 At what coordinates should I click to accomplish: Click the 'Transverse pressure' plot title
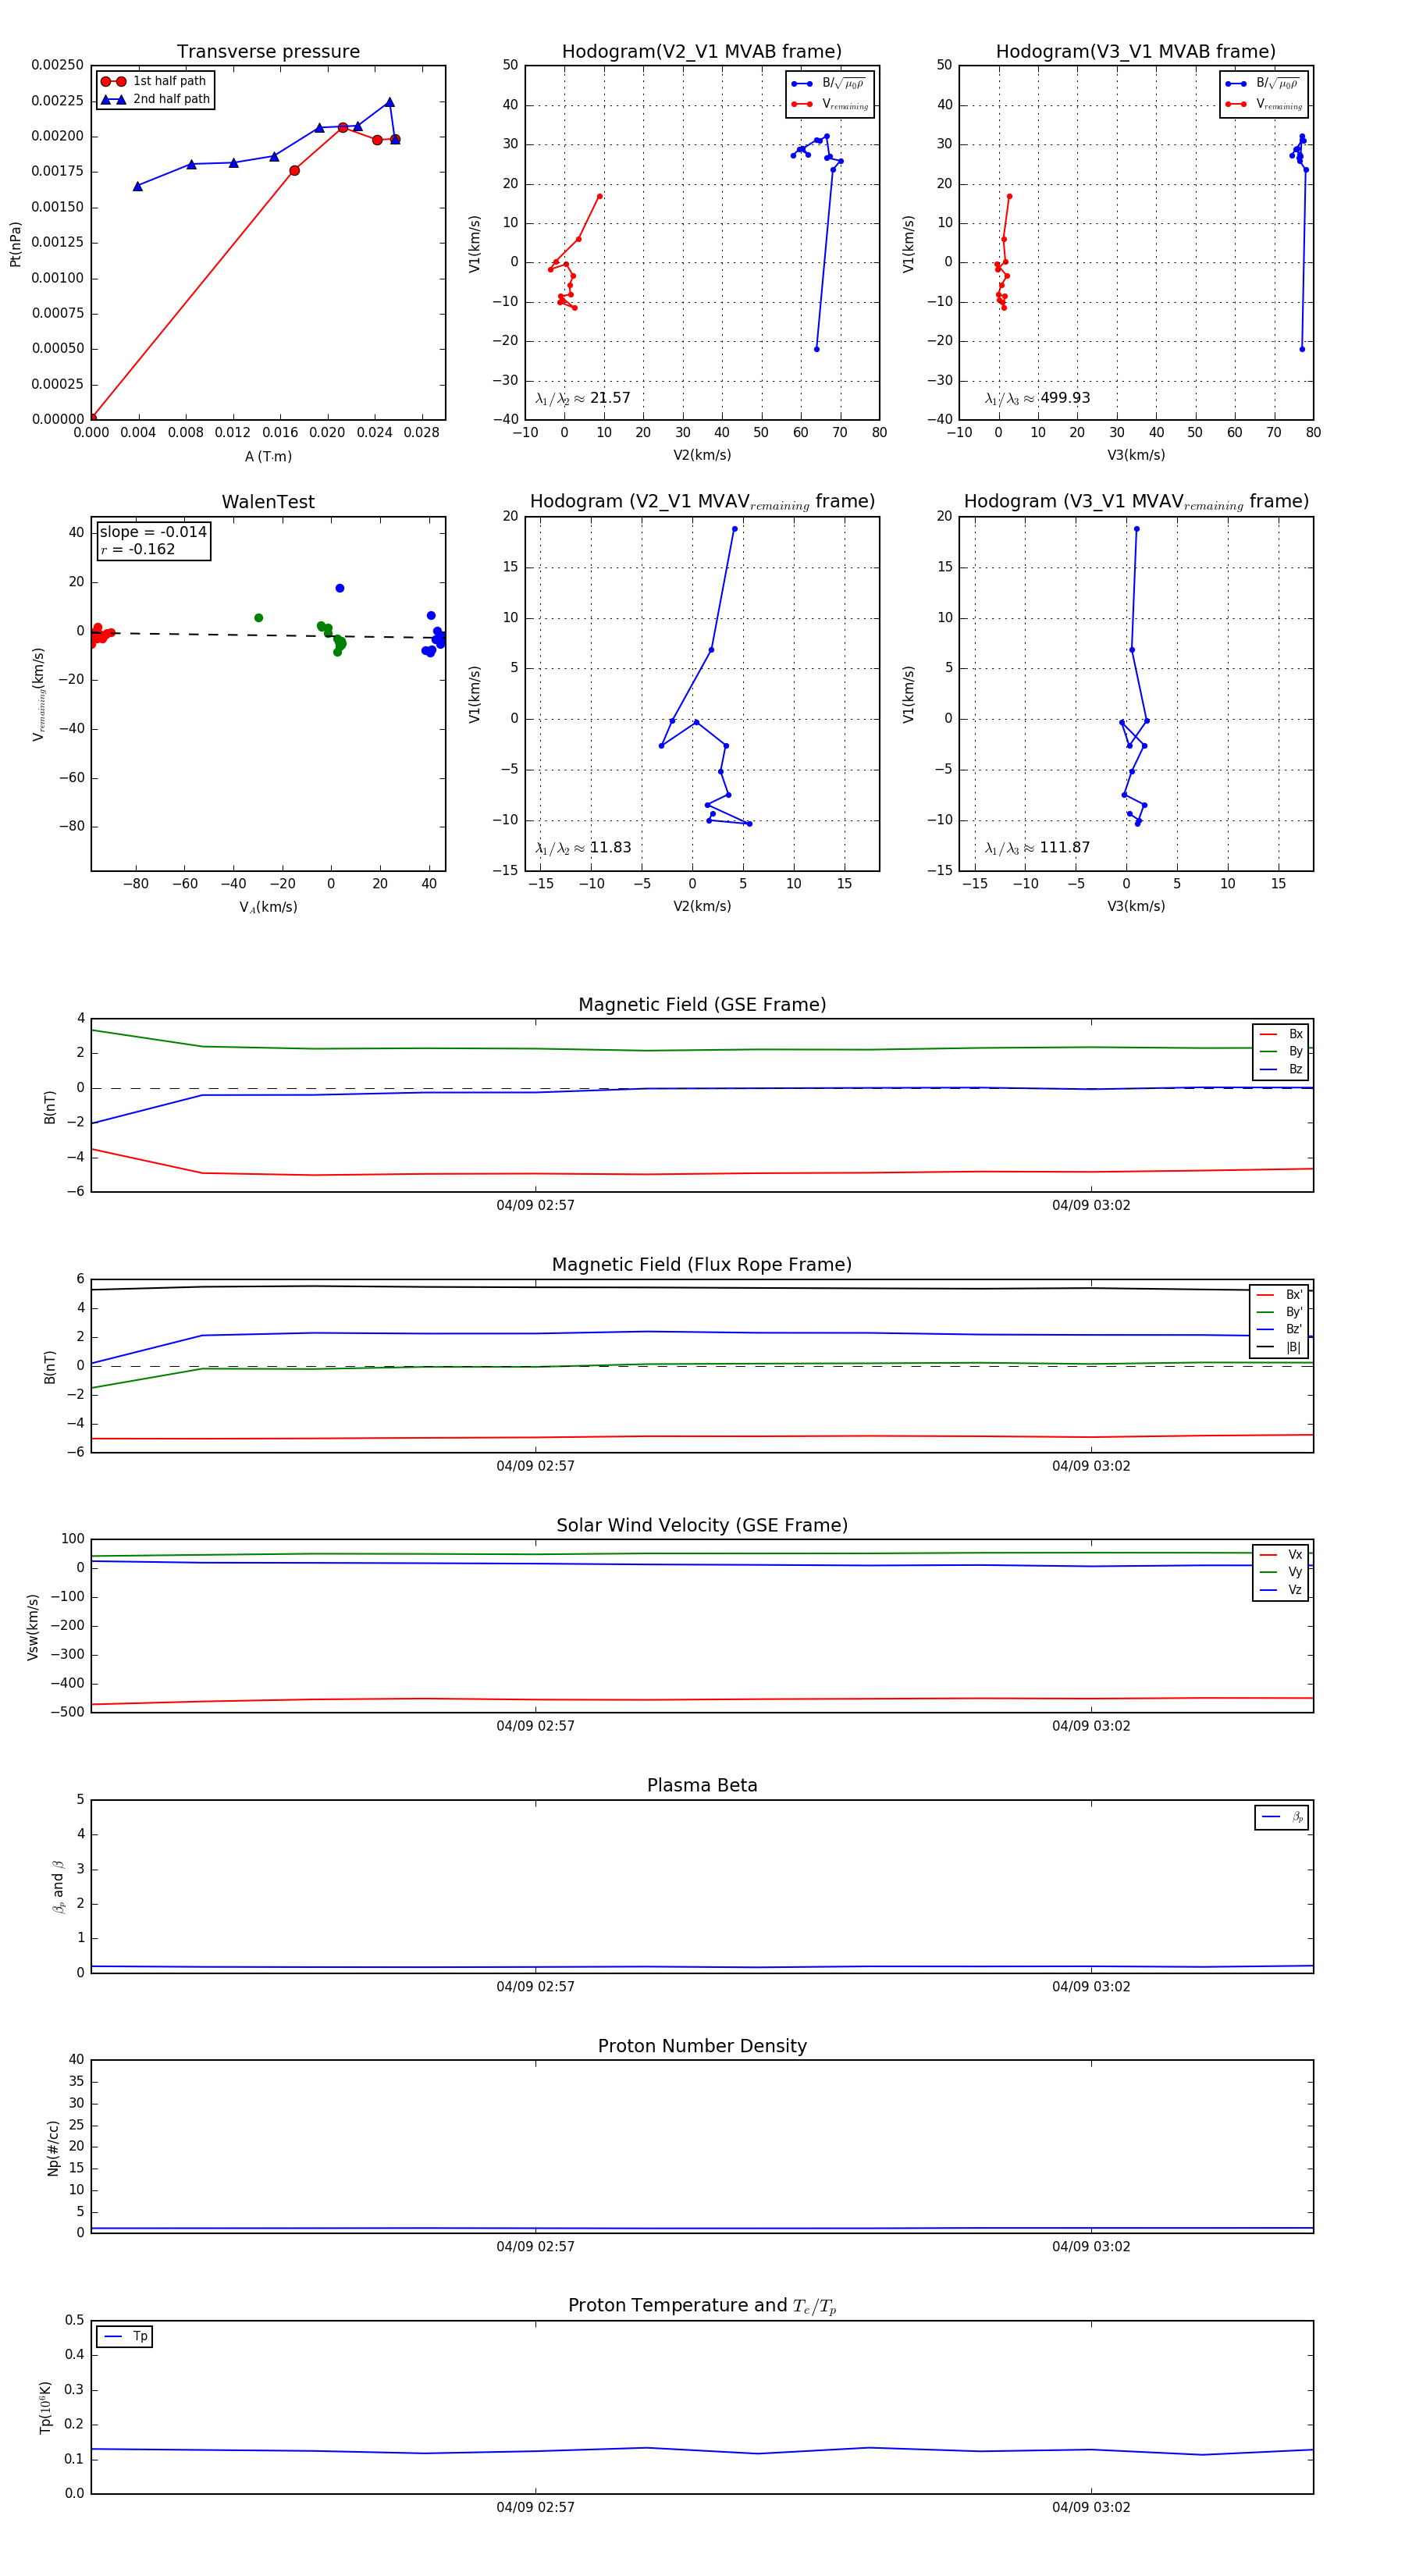[268, 51]
